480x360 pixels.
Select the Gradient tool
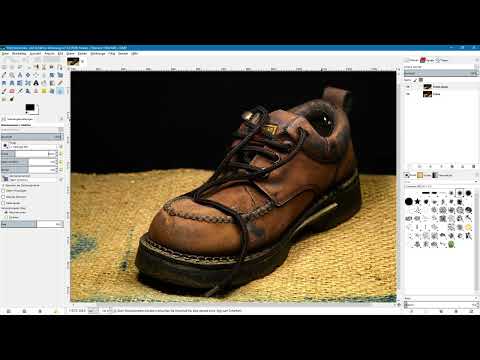click(x=52, y=83)
